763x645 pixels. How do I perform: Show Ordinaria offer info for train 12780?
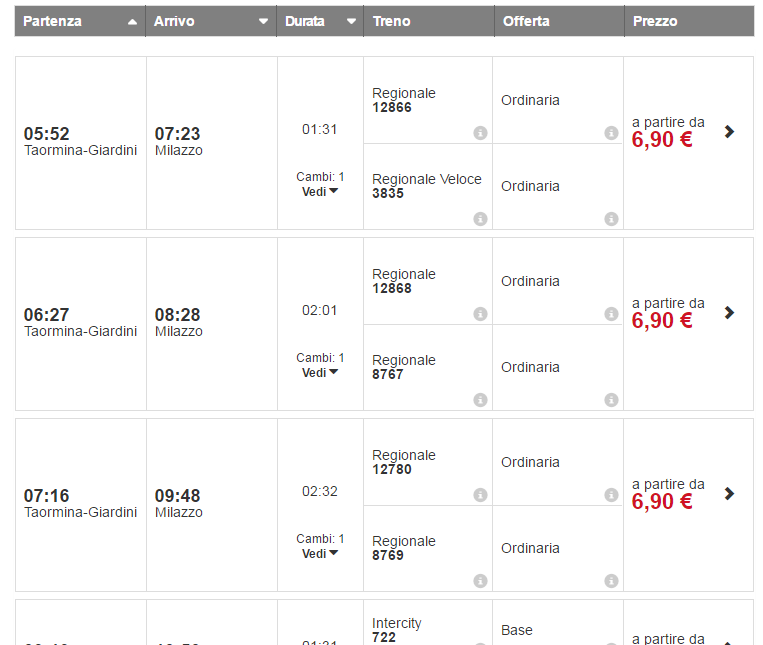[611, 495]
